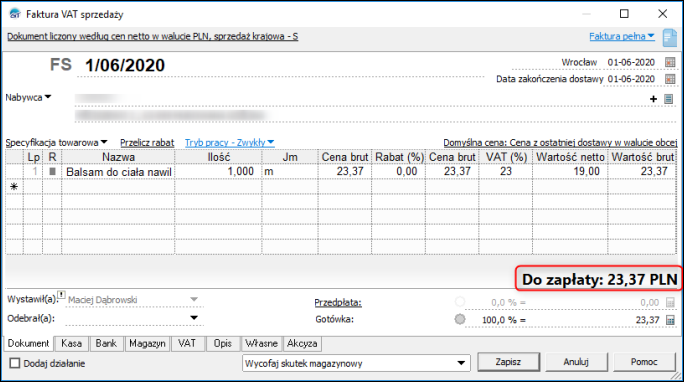Screen dimensions: 684x382
Task: Switch to the Kasa tab
Action: click(72, 343)
